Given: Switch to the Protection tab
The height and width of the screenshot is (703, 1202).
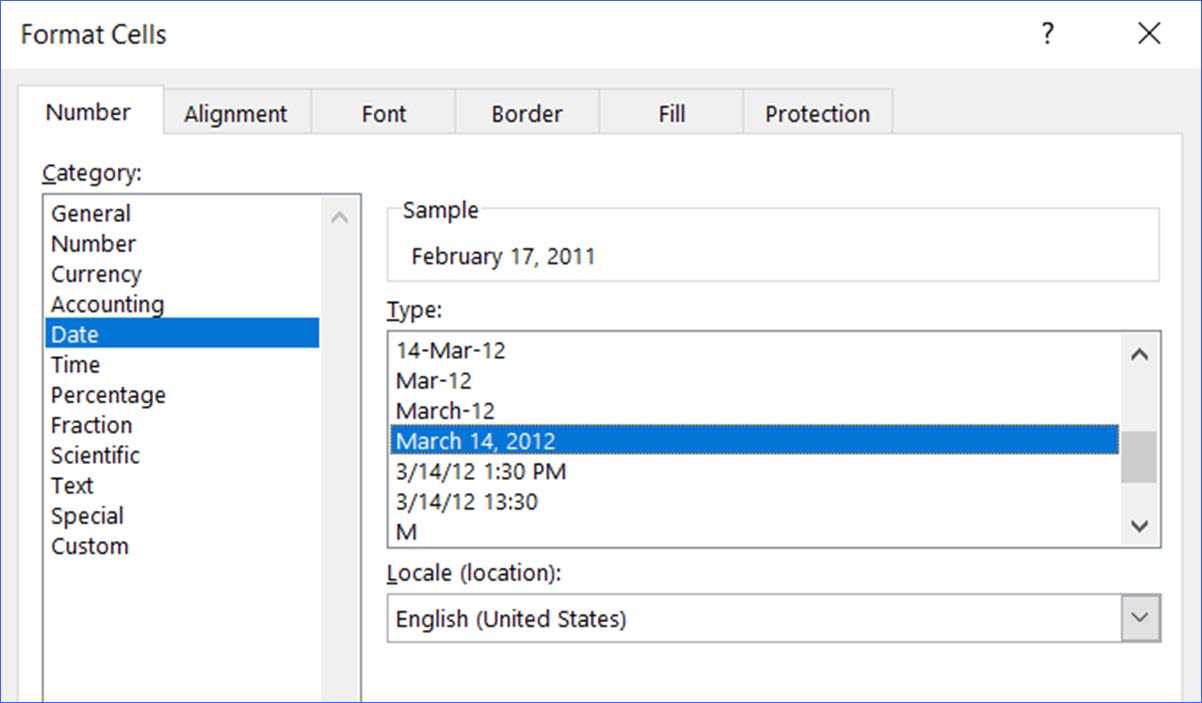Looking at the screenshot, I should coord(817,113).
